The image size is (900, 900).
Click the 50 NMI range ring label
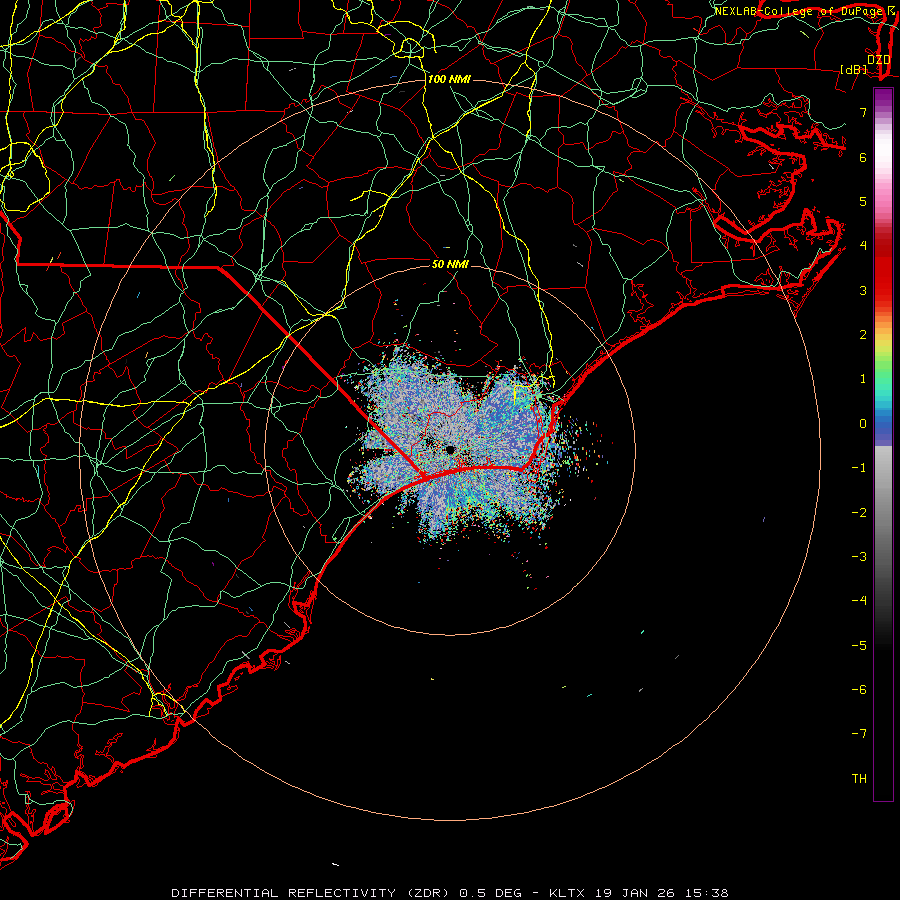click(x=451, y=264)
